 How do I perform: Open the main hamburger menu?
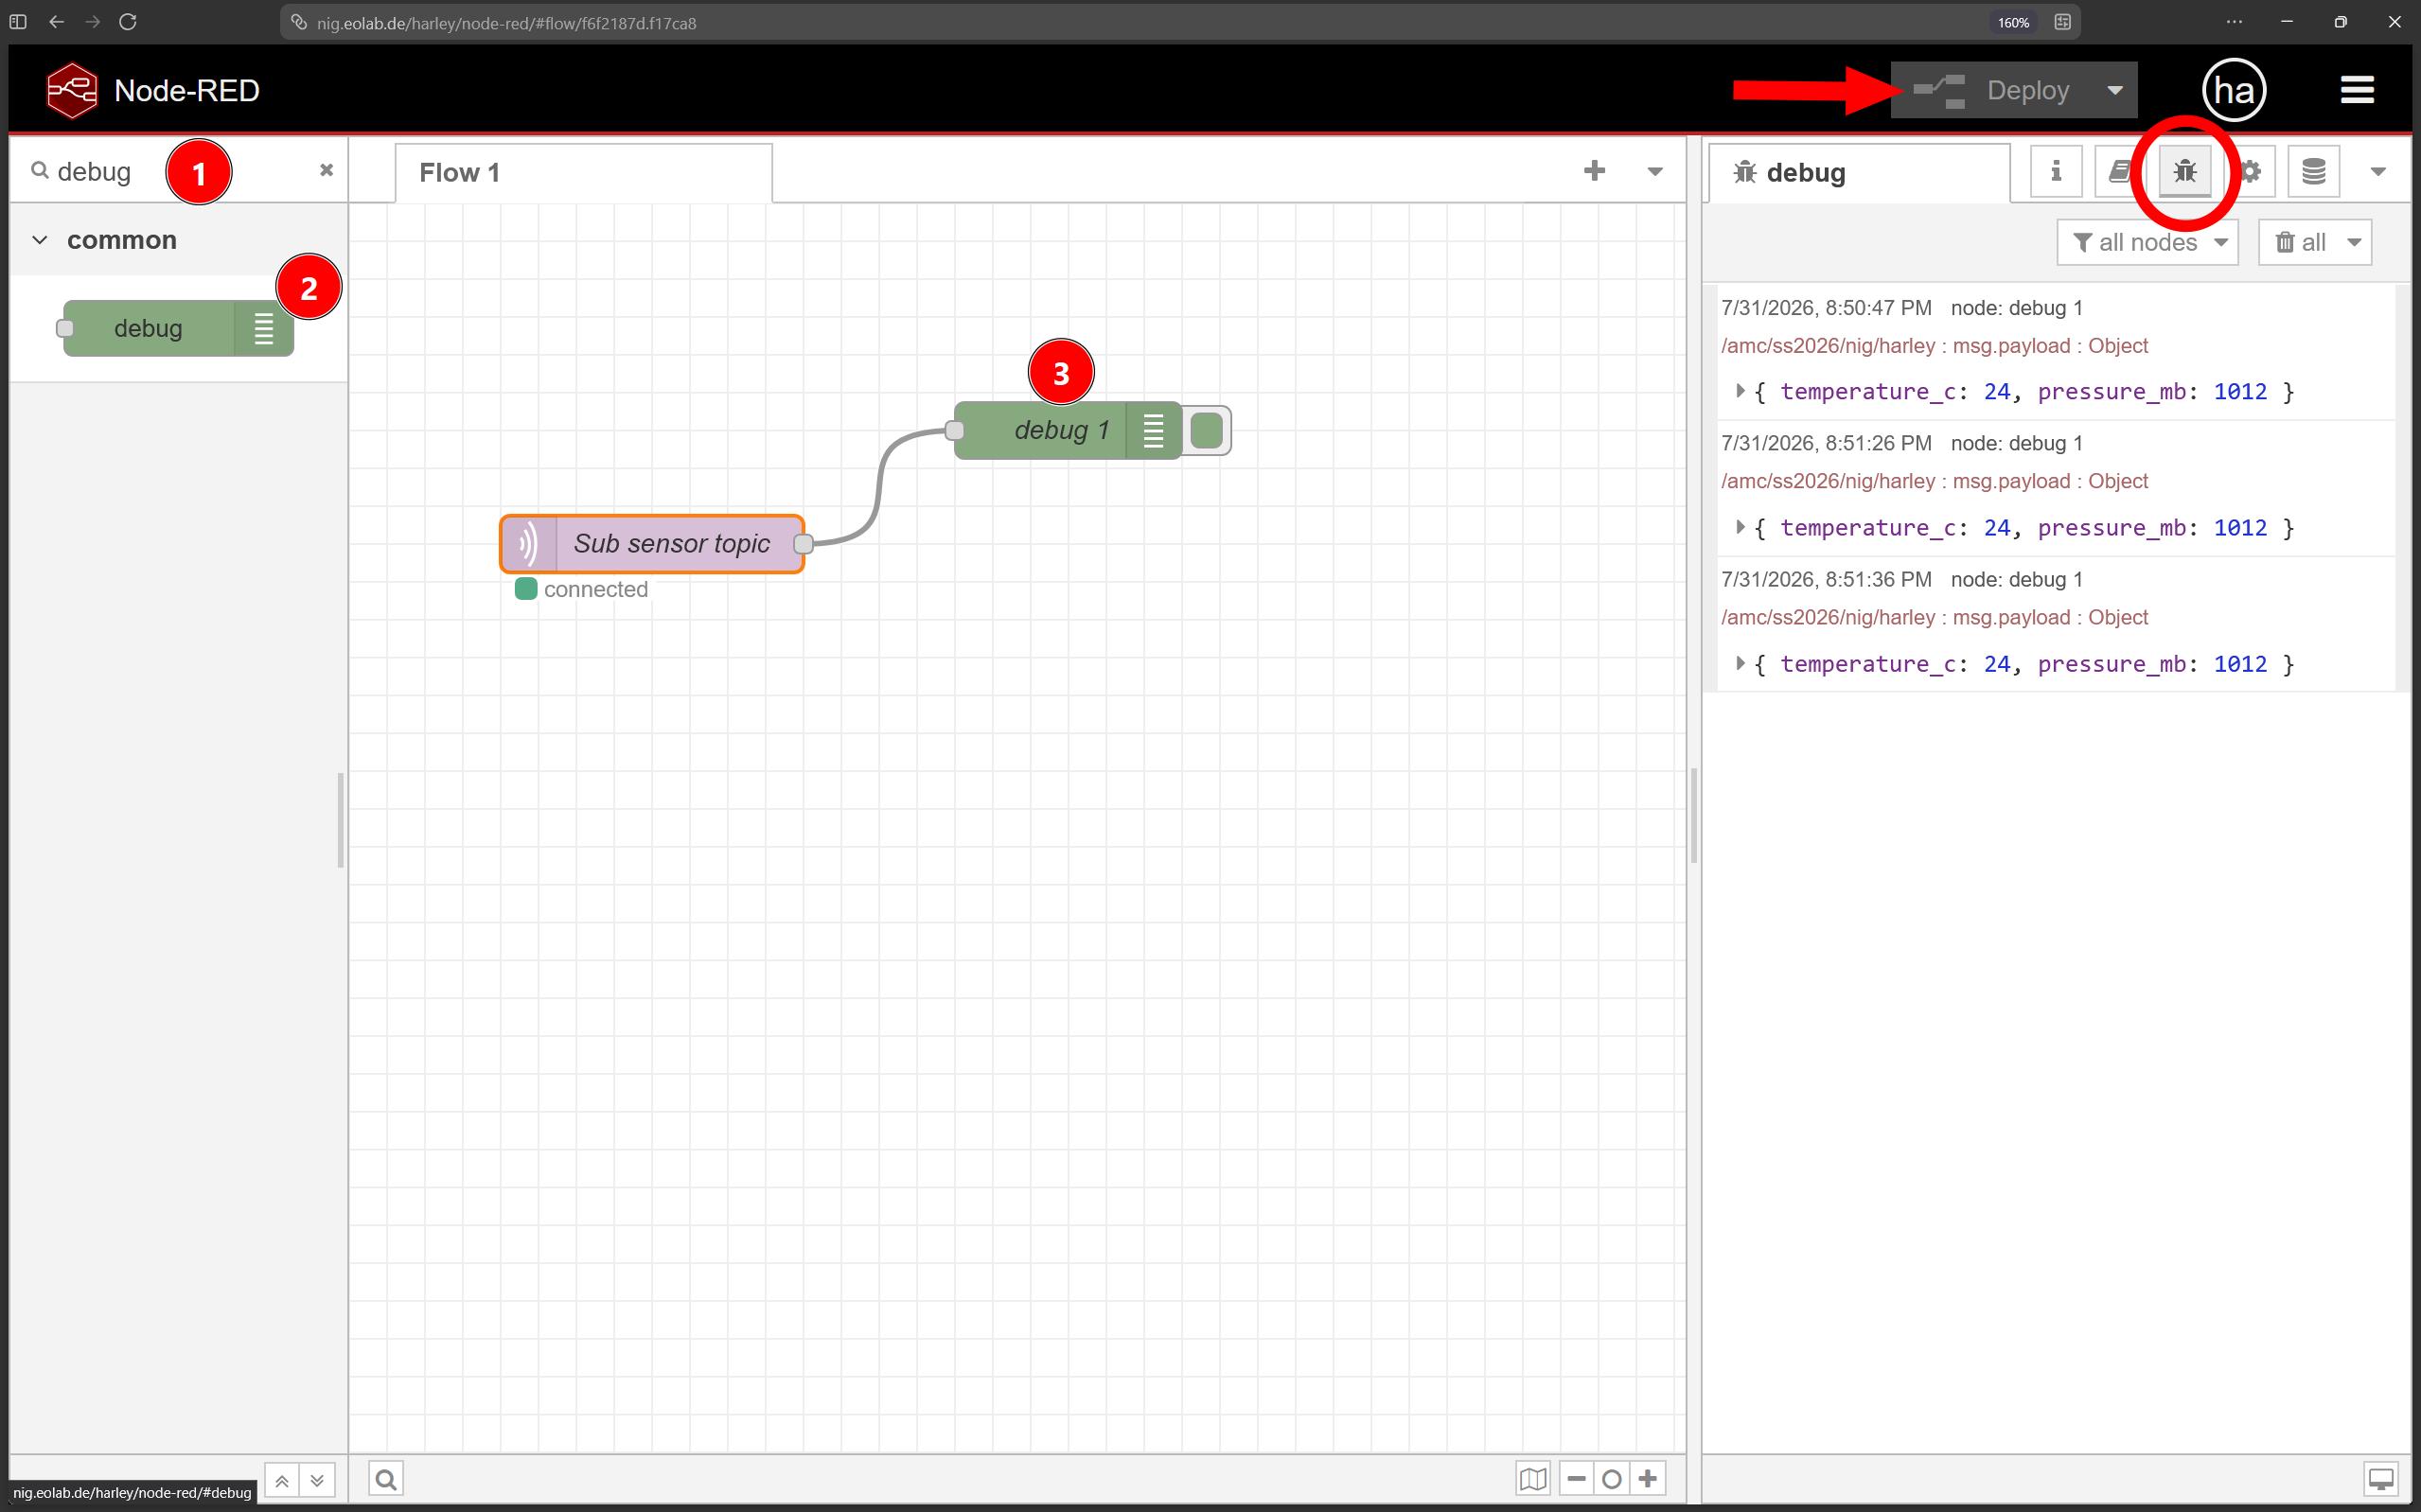pyautogui.click(x=2357, y=90)
